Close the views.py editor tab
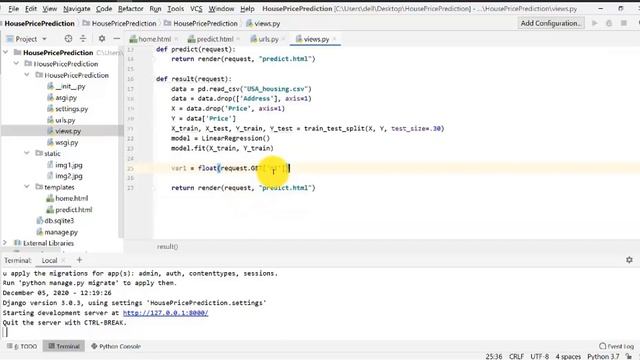 click(334, 39)
